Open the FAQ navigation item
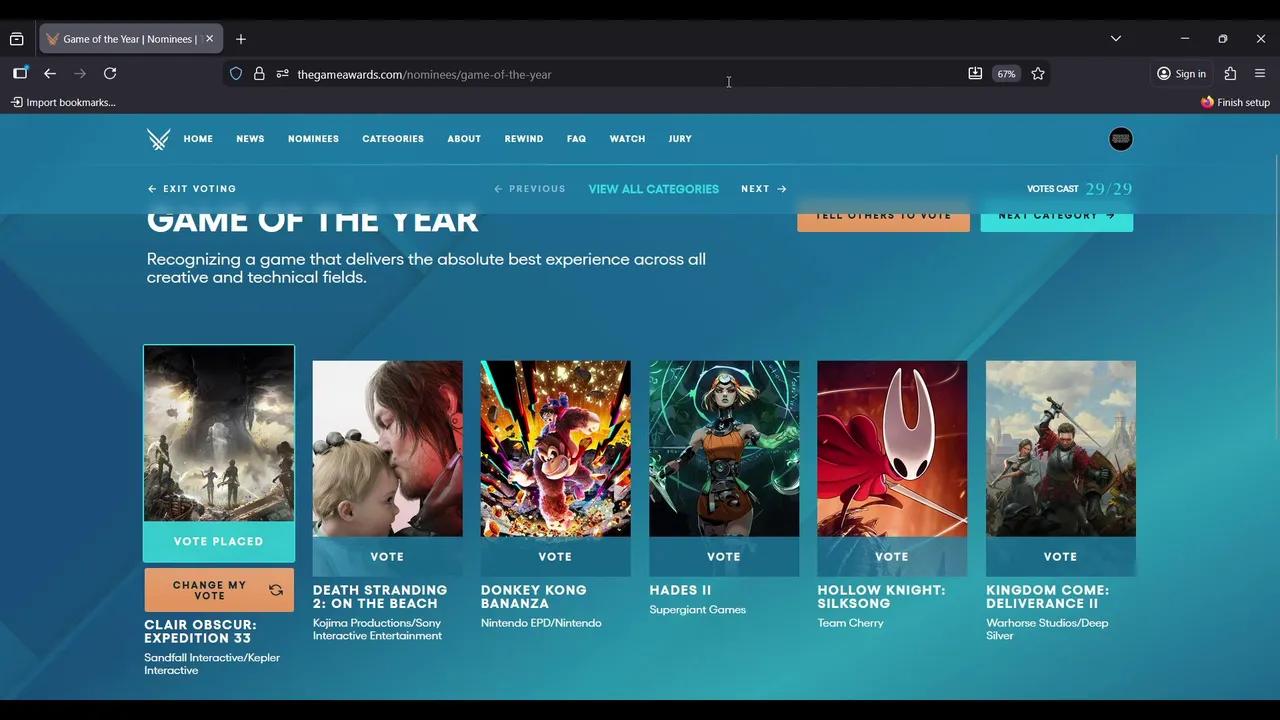This screenshot has height=720, width=1280. (576, 139)
